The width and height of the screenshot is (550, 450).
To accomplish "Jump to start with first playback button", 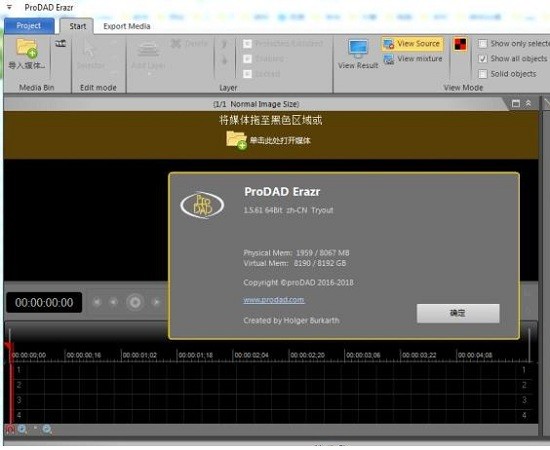I will 97,302.
